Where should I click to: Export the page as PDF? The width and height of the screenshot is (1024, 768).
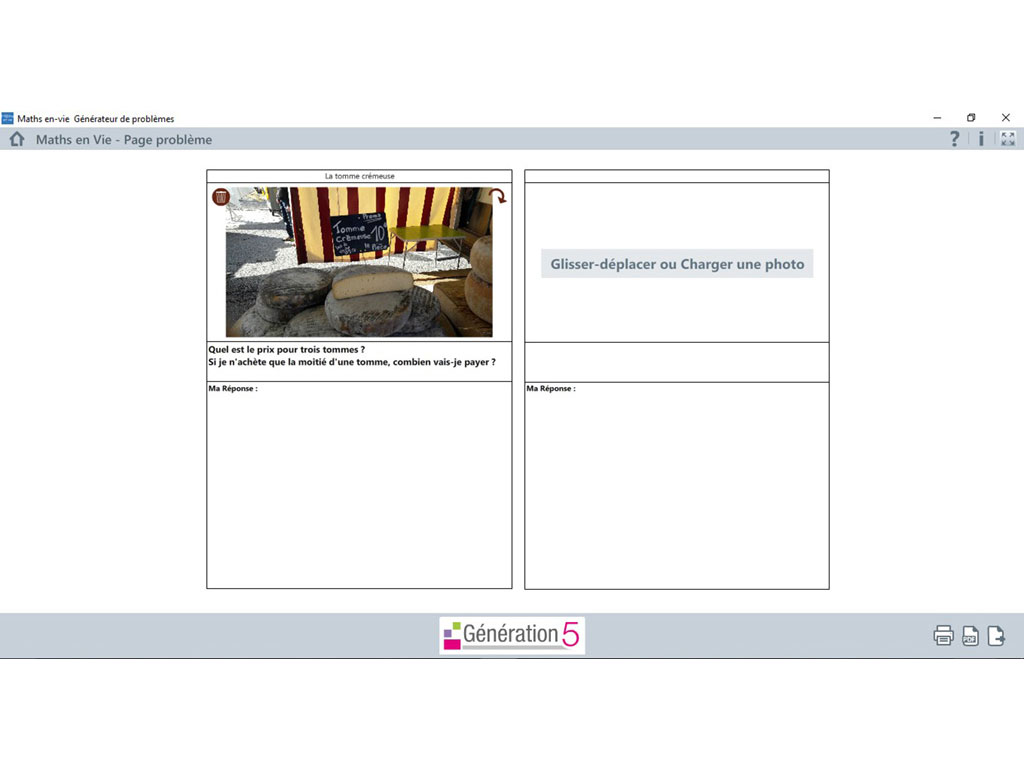pyautogui.click(x=970, y=636)
